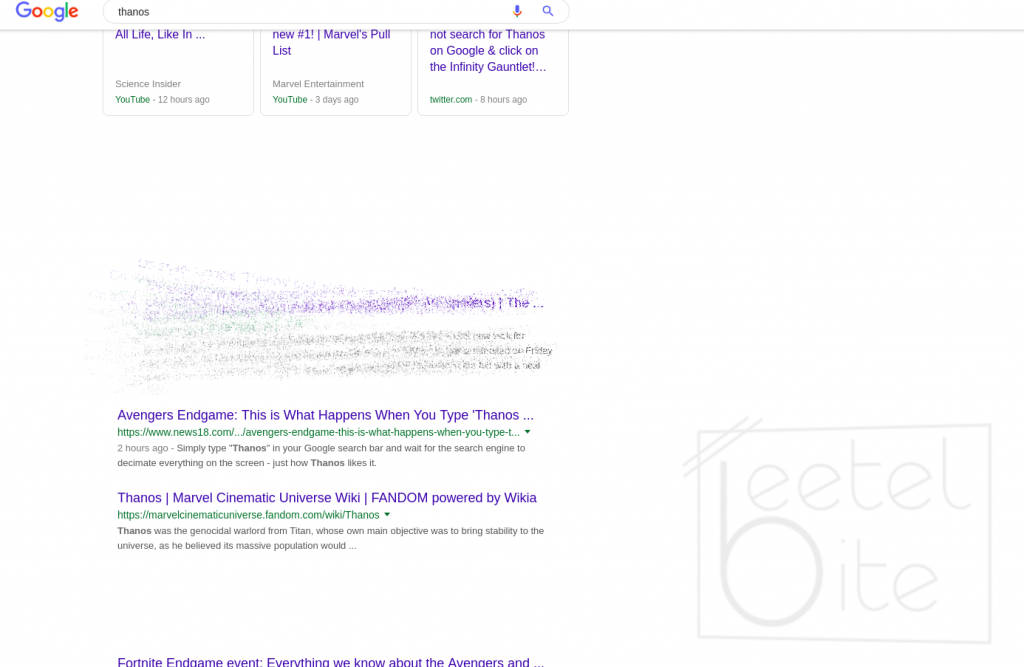This screenshot has width=1024, height=667.
Task: Click snippet 'Thanos was the genocidal warlord from Titan'
Action: pos(330,538)
